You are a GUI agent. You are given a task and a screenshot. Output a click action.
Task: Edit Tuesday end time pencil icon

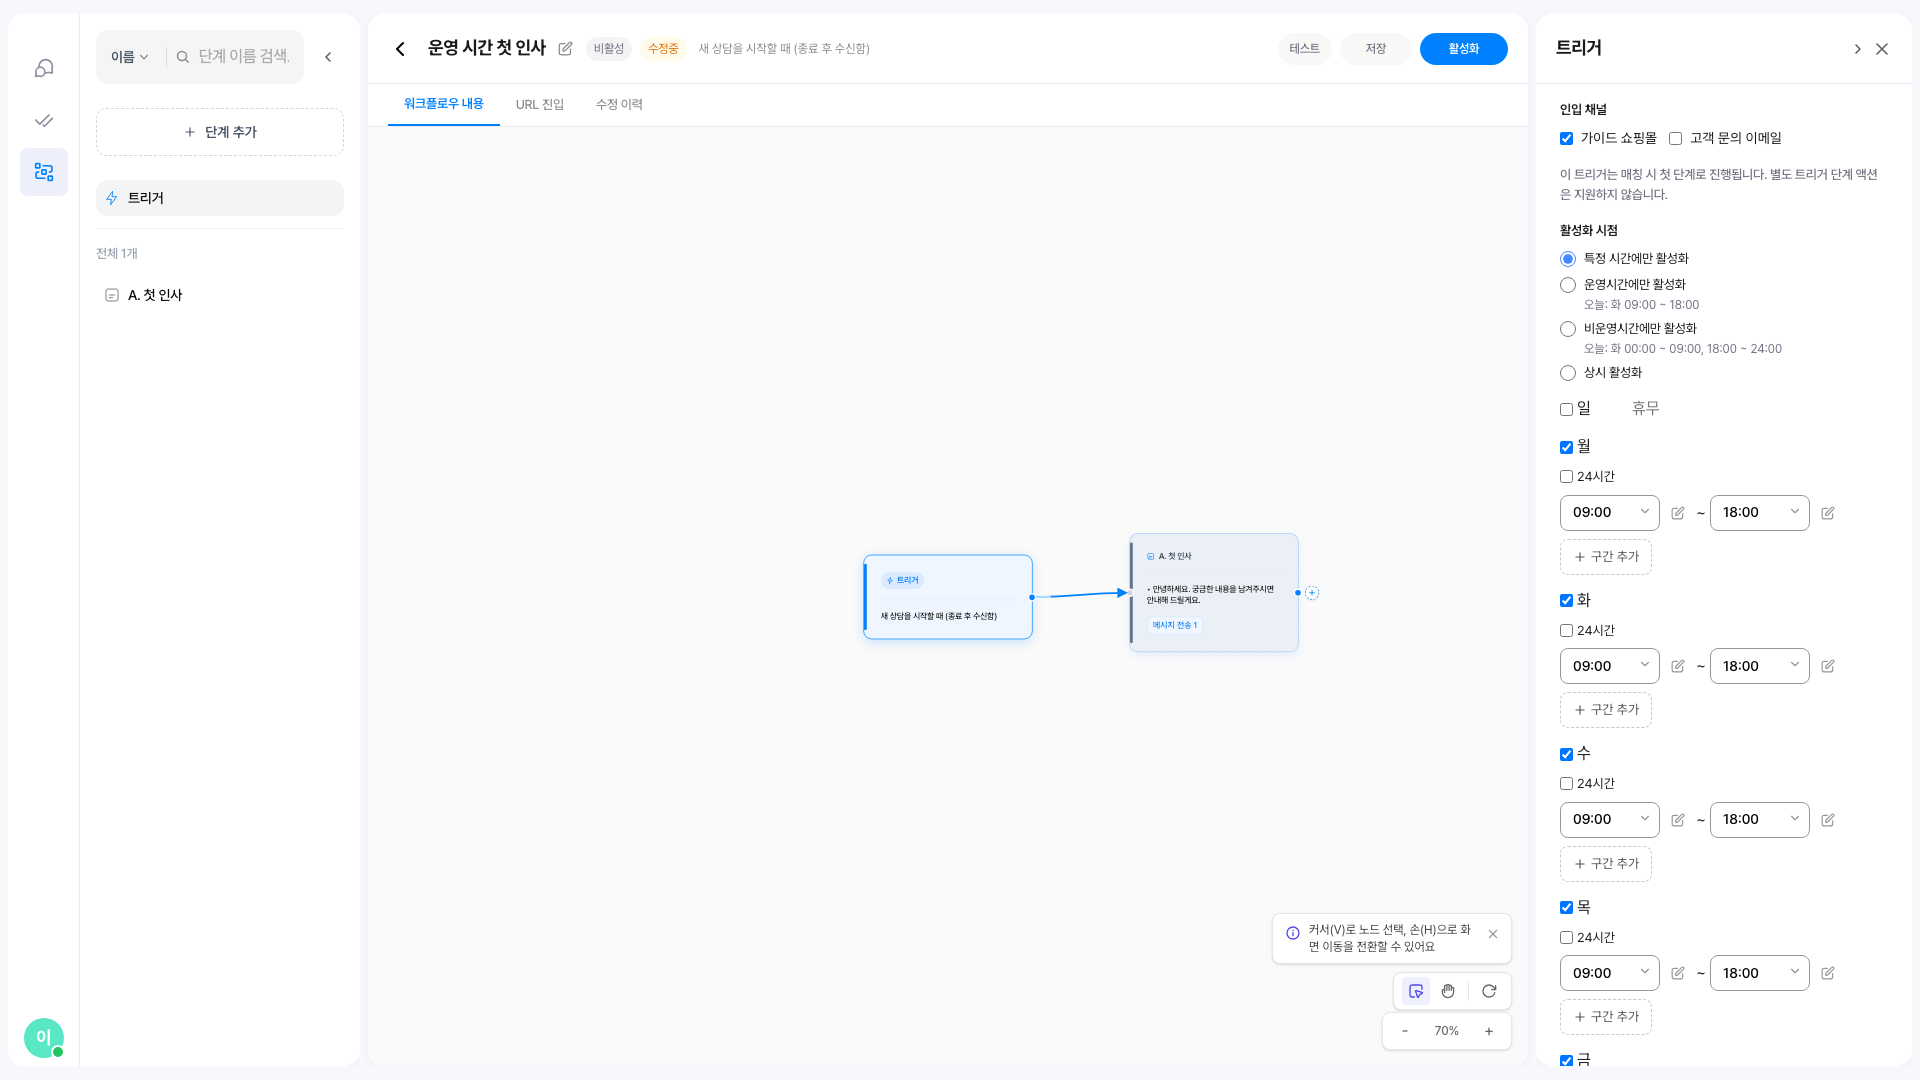click(x=1828, y=666)
